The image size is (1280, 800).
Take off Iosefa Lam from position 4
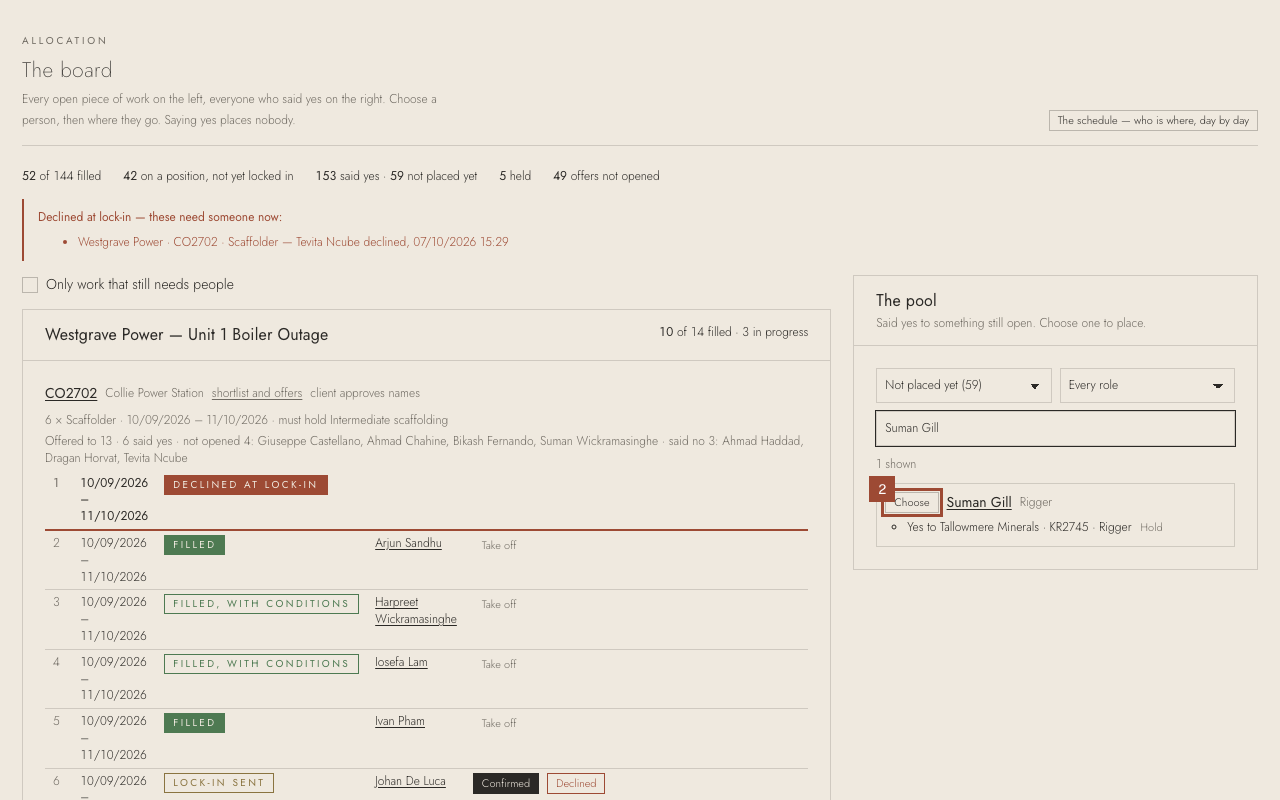[x=499, y=664]
